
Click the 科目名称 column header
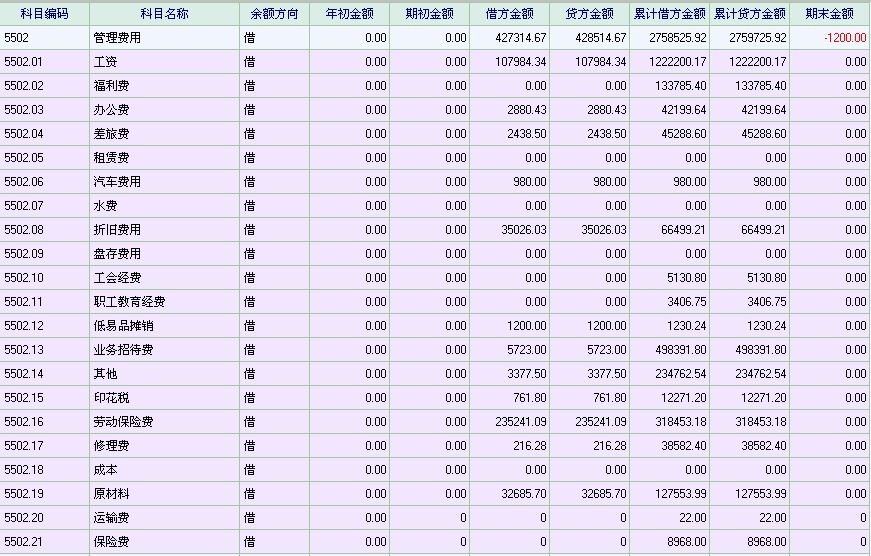pos(164,14)
